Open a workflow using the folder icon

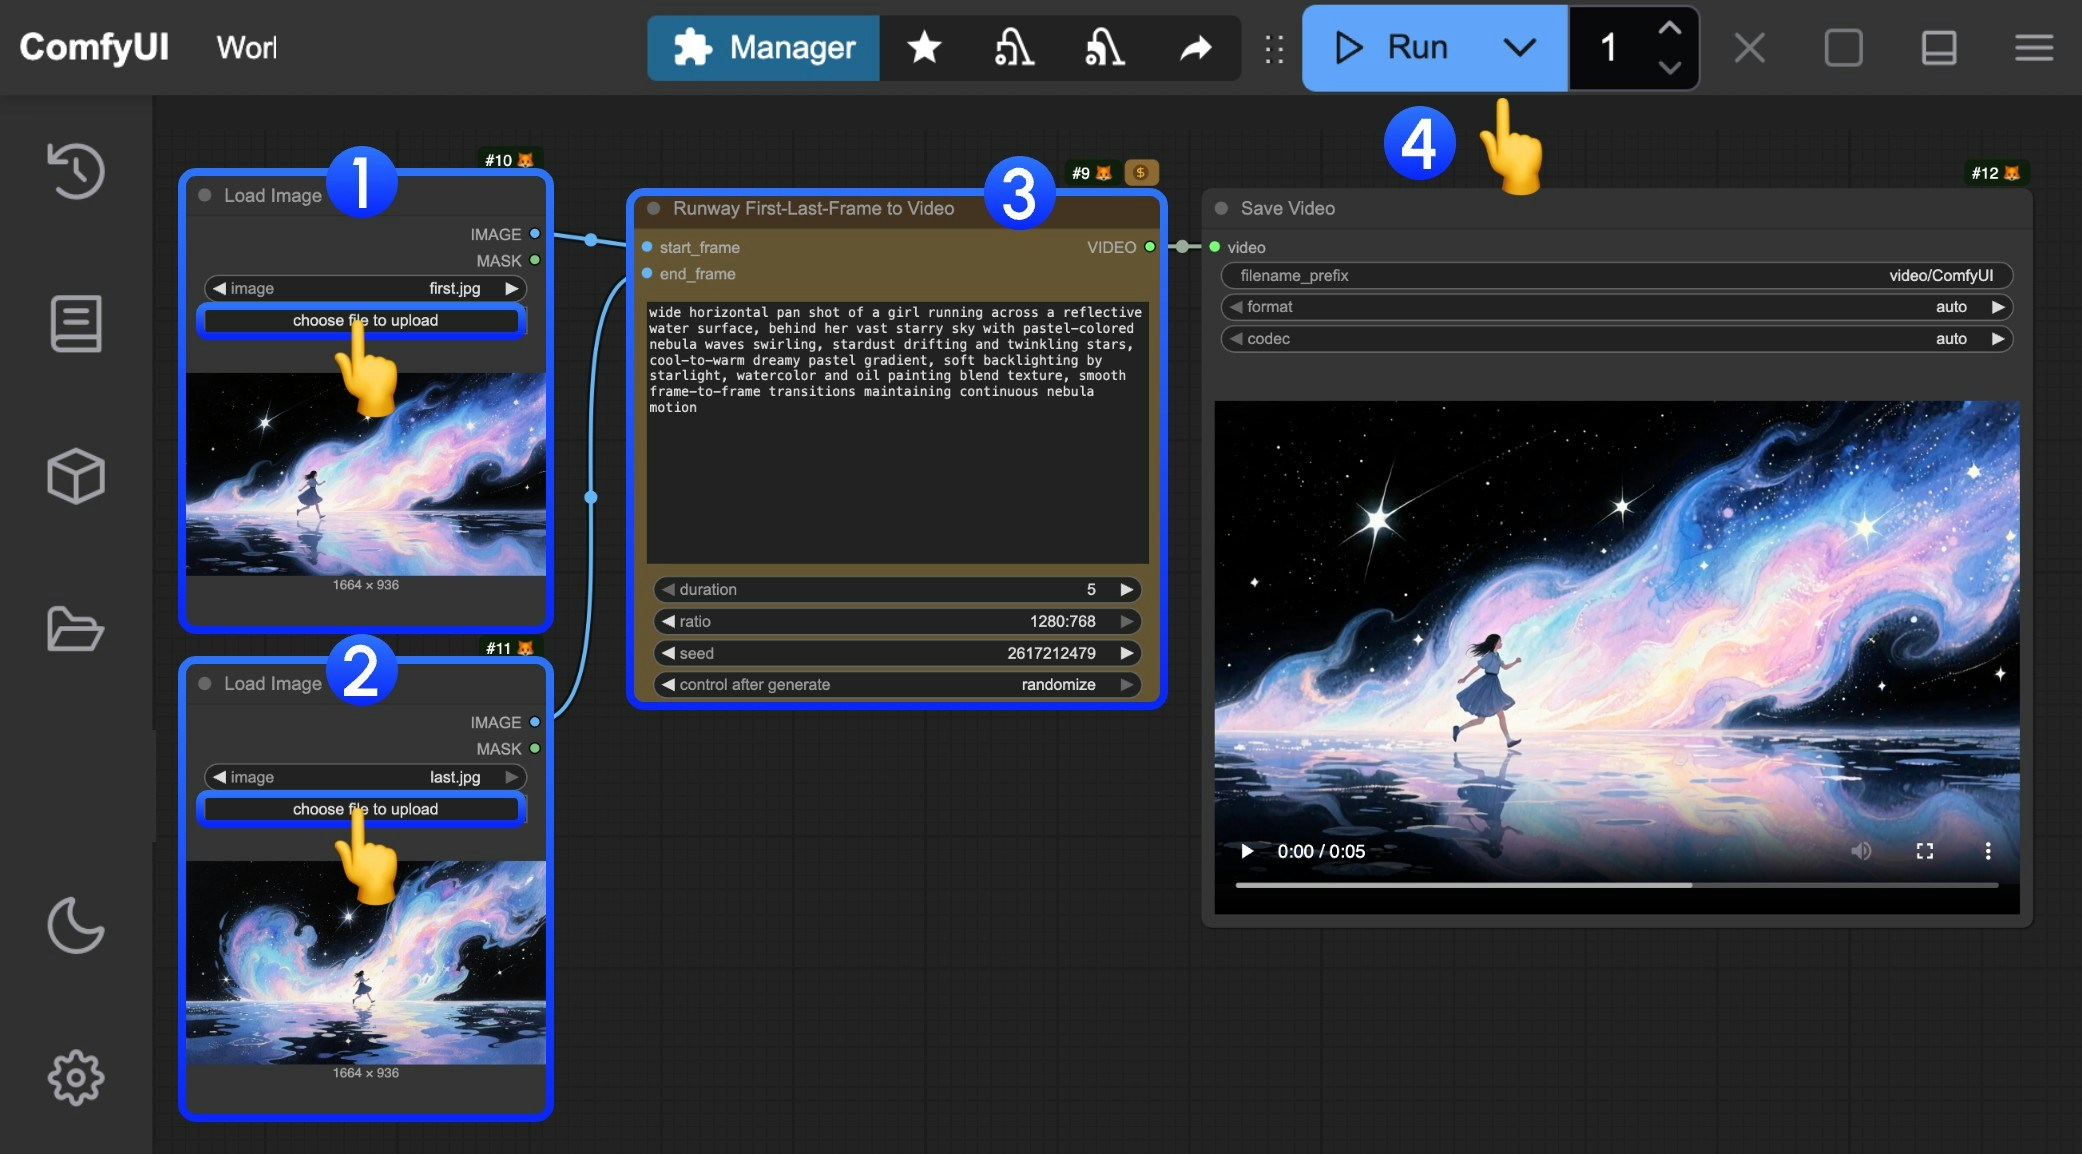pos(76,629)
